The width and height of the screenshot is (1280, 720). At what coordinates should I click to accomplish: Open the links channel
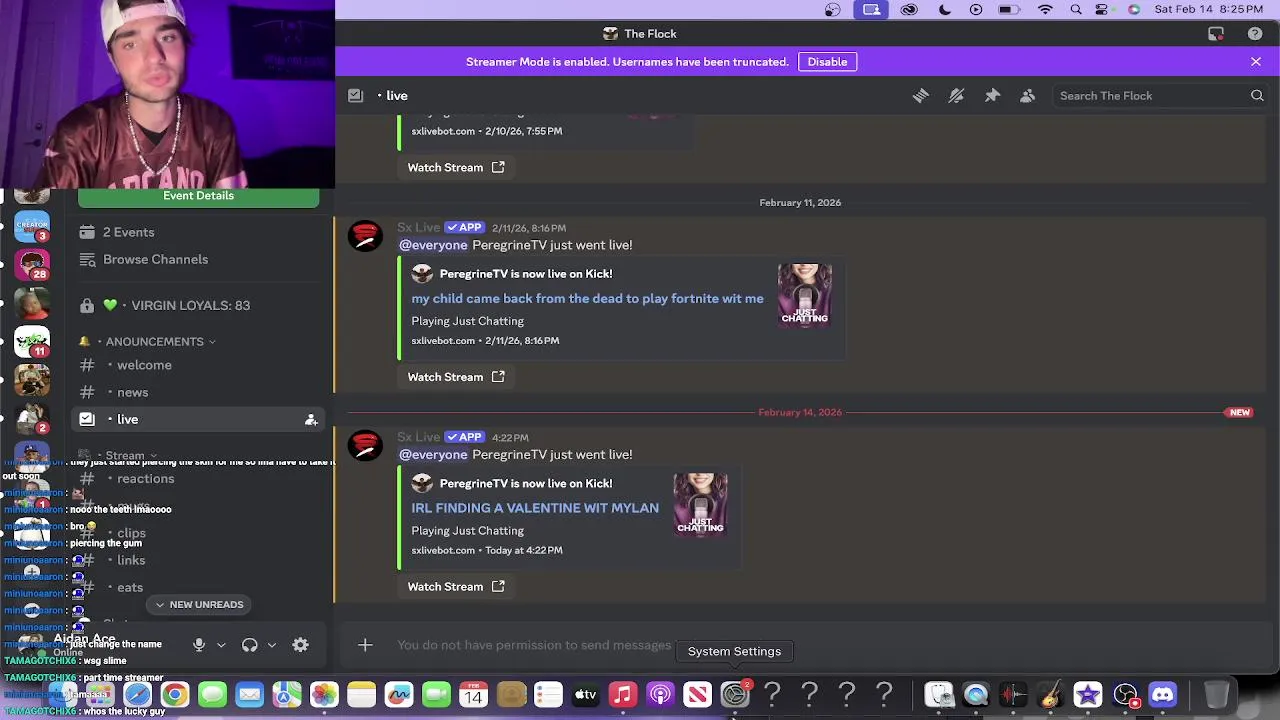(131, 560)
